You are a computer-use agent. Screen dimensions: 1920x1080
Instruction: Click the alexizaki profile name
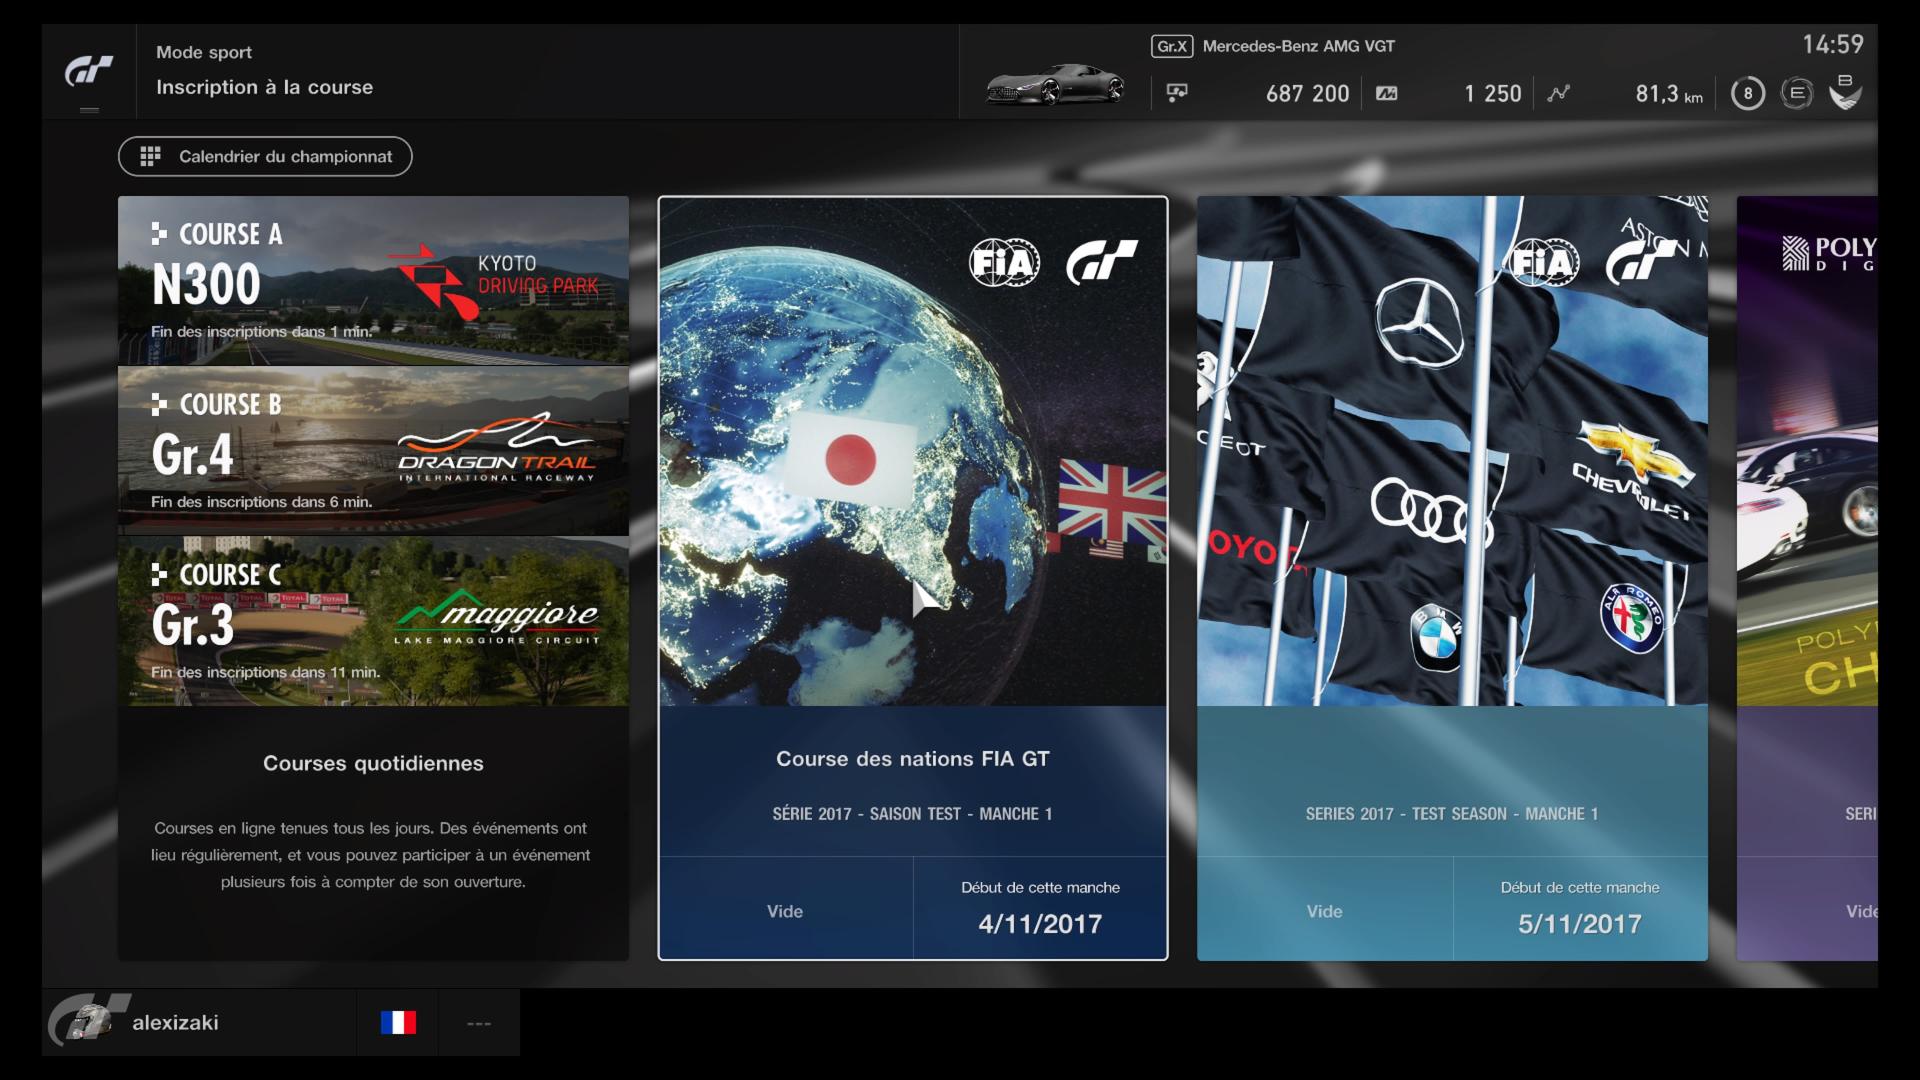pos(175,1022)
